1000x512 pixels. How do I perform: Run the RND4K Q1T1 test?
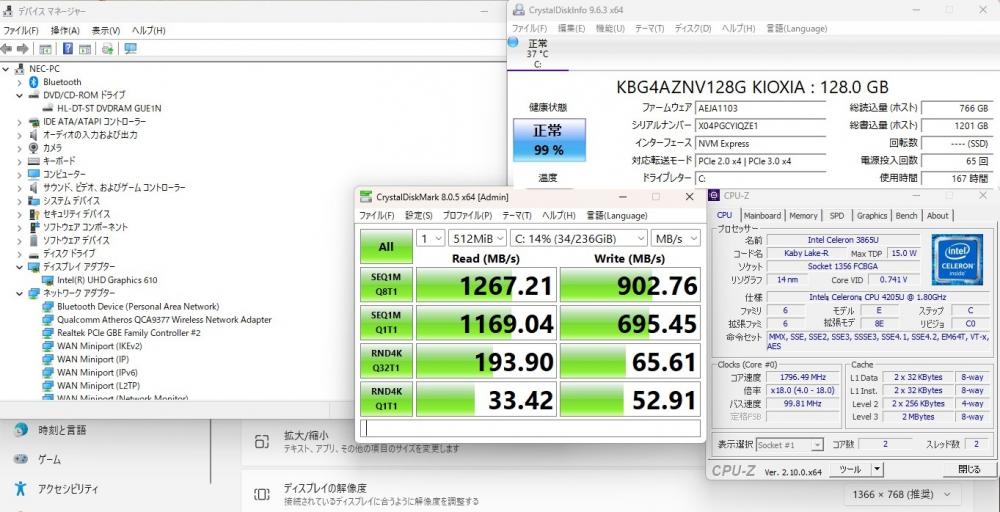click(x=386, y=399)
